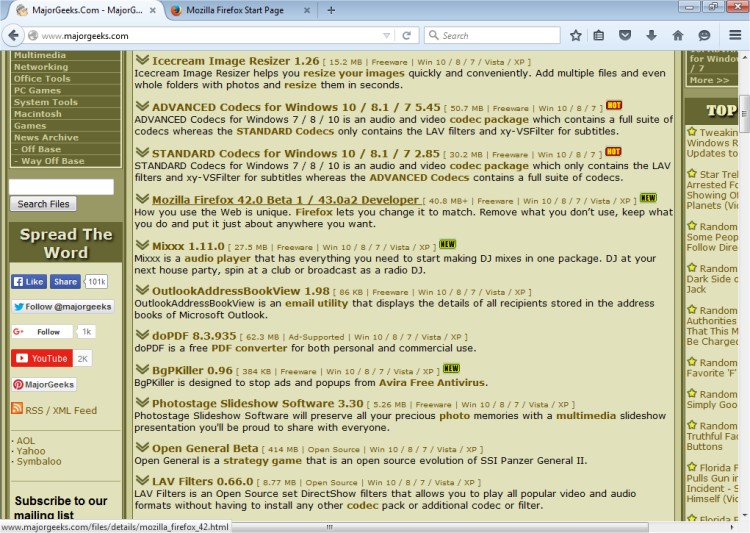Close the MajorGeeks.Com tab
The image size is (750, 533).
click(x=153, y=10)
